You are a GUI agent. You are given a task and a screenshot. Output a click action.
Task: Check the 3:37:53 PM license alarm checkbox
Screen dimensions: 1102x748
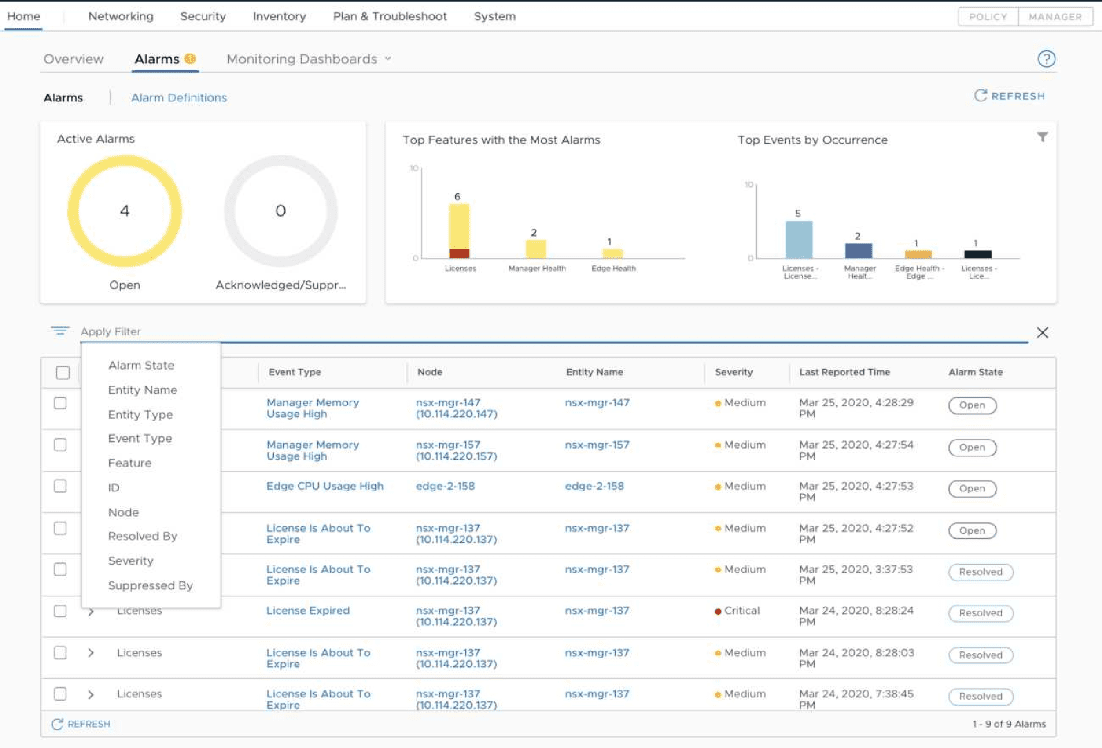[60, 569]
